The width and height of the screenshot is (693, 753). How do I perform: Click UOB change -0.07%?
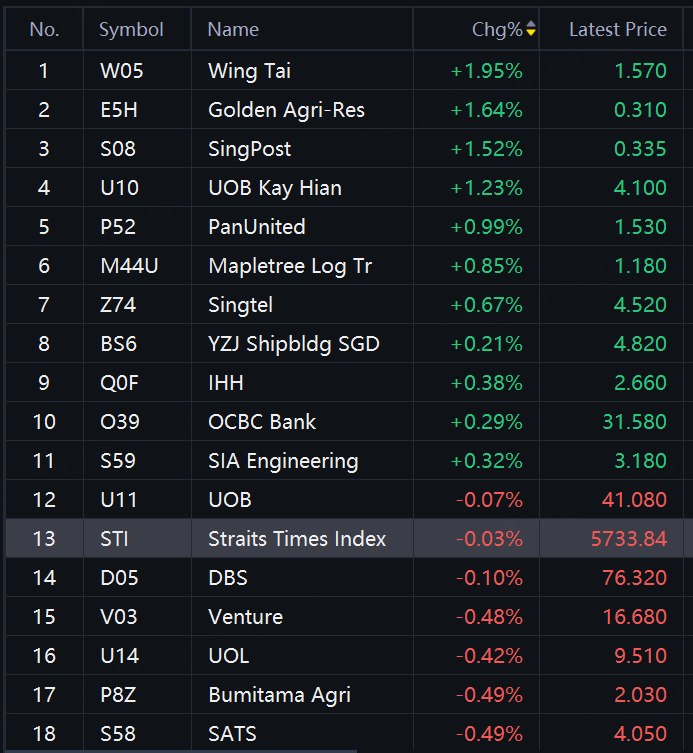[489, 500]
